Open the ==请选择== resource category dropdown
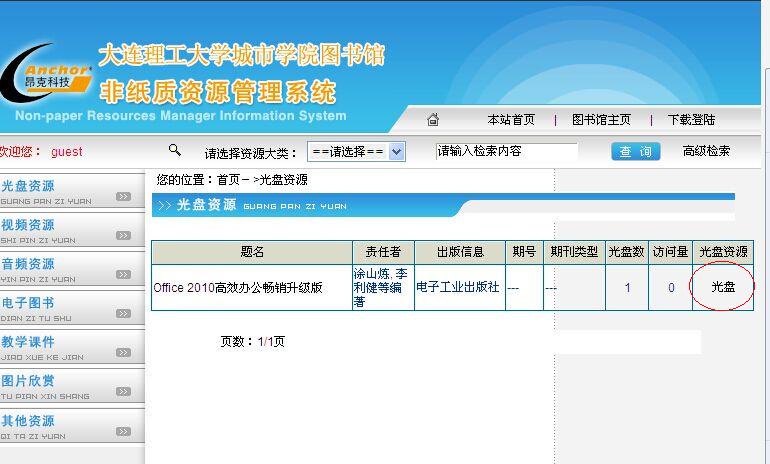Image resolution: width=770 pixels, height=464 pixels. click(x=356, y=152)
